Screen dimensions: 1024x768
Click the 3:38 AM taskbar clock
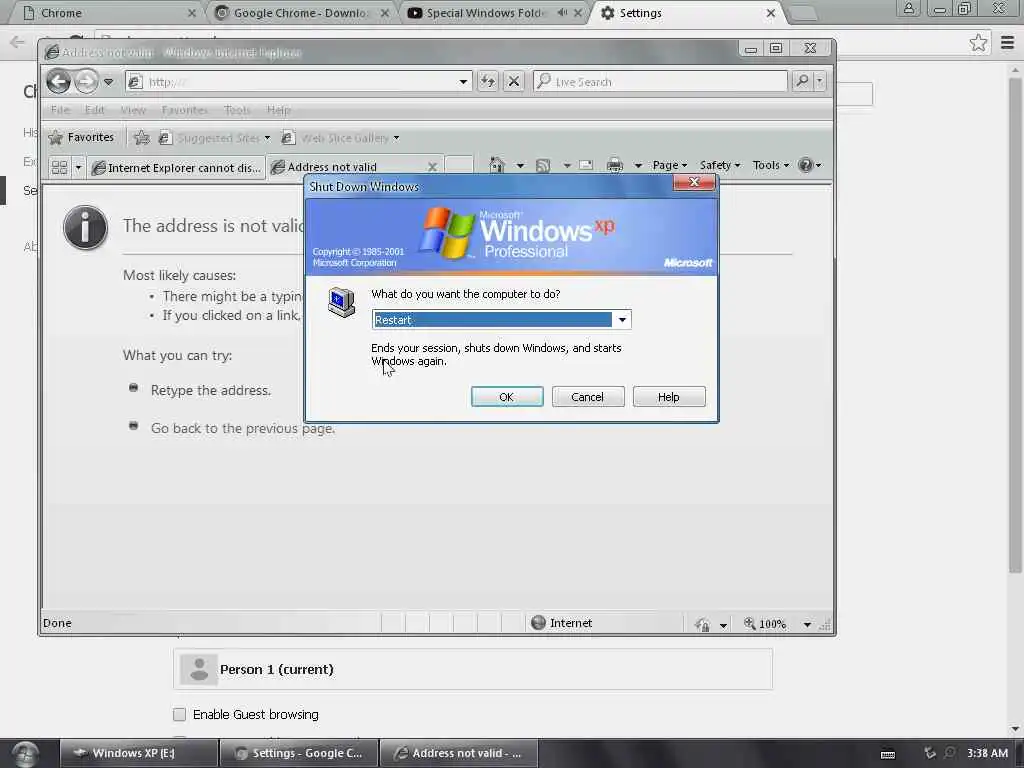point(987,753)
